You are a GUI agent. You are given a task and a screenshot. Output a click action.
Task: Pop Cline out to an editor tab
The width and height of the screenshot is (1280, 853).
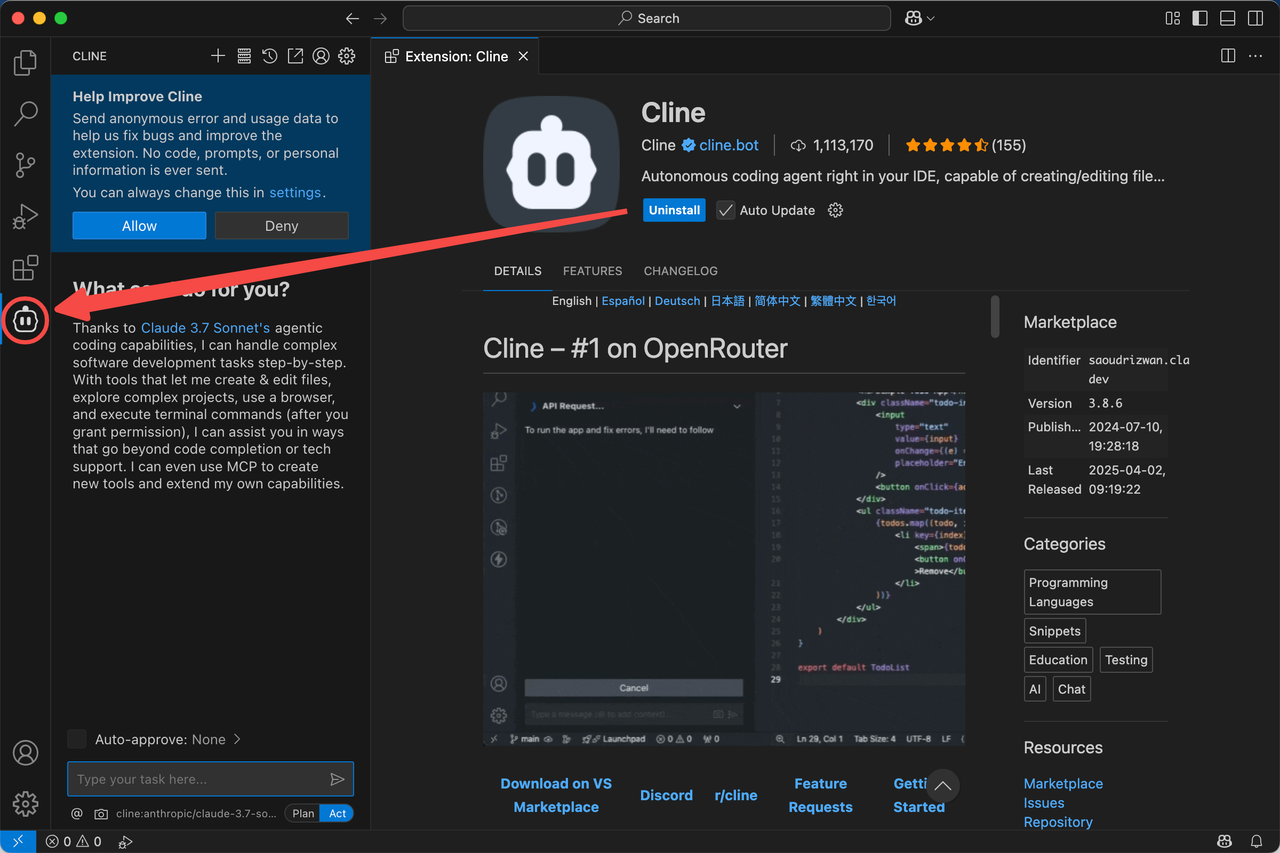point(295,56)
